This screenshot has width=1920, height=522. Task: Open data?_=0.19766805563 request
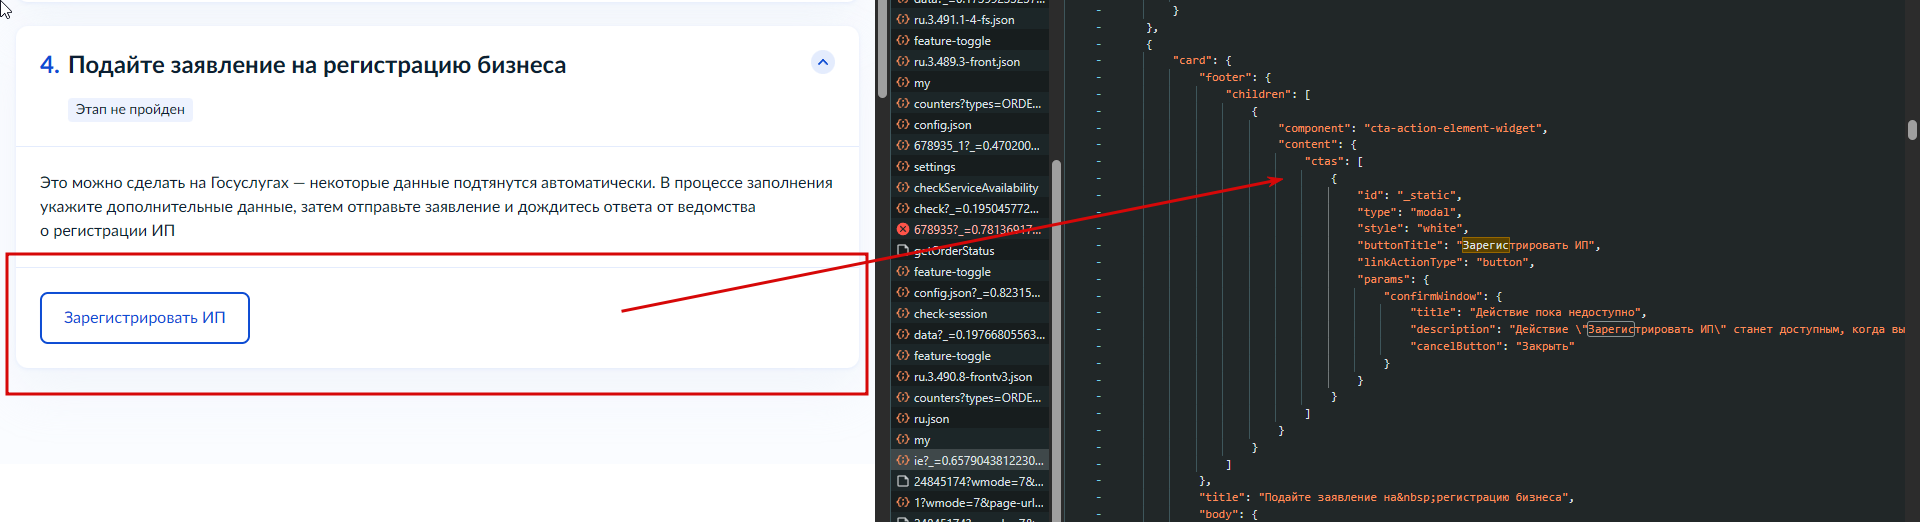979,335
